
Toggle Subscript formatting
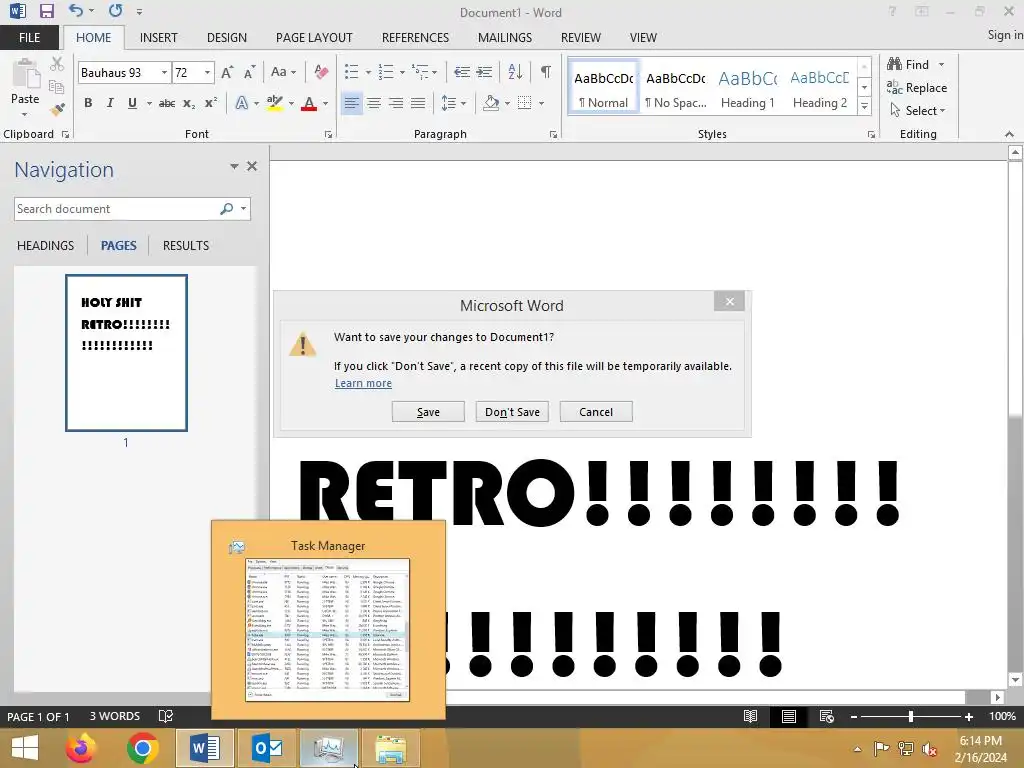(189, 103)
